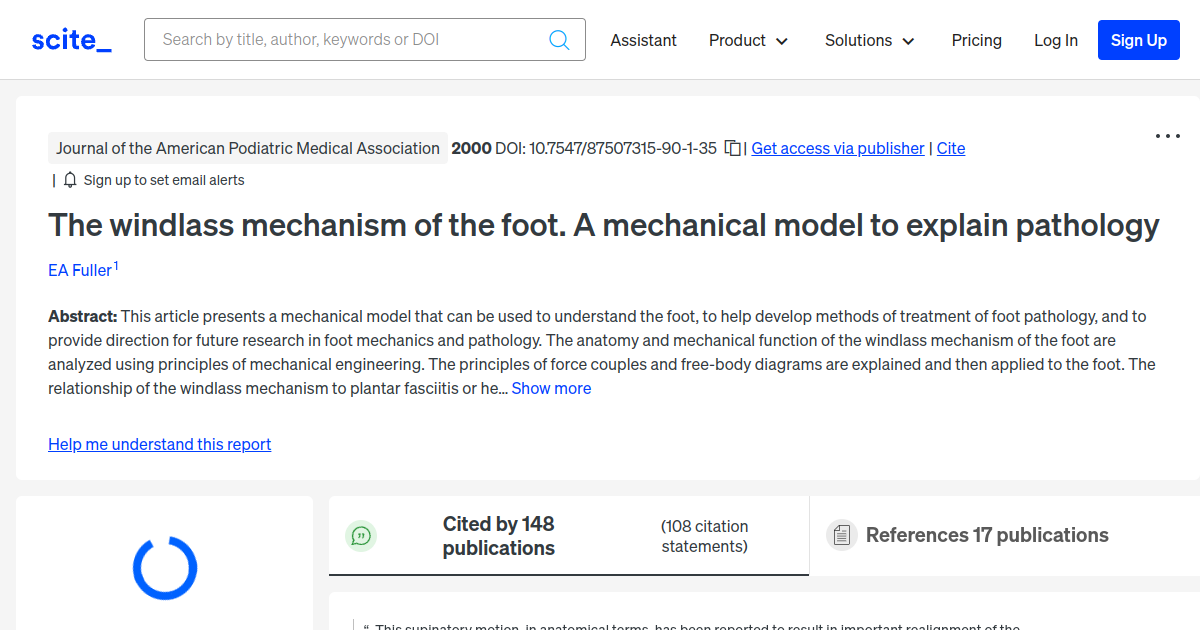Click Help me understand this report
1200x630 pixels.
pyautogui.click(x=159, y=444)
